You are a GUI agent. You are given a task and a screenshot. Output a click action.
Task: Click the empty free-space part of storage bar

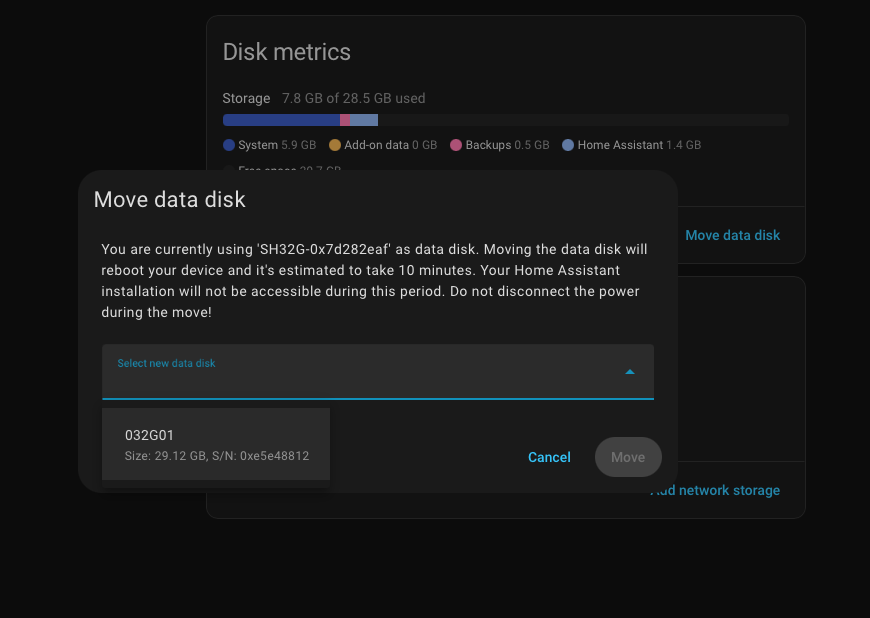[582, 120]
